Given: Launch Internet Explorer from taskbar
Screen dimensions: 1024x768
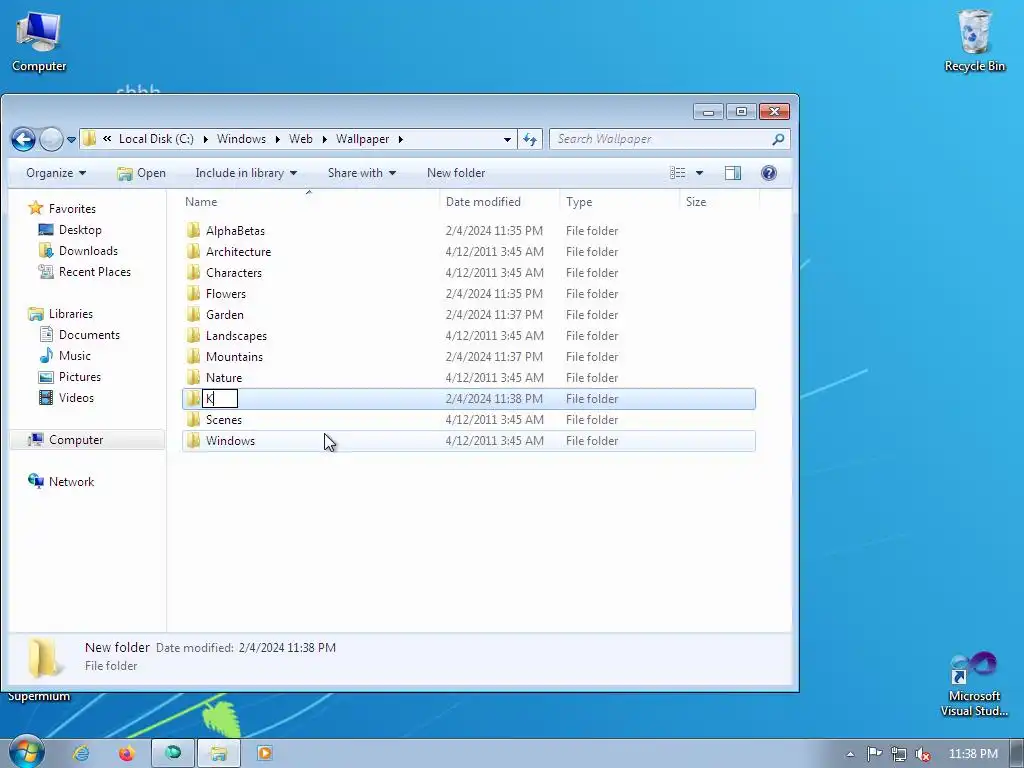Looking at the screenshot, I should [81, 753].
